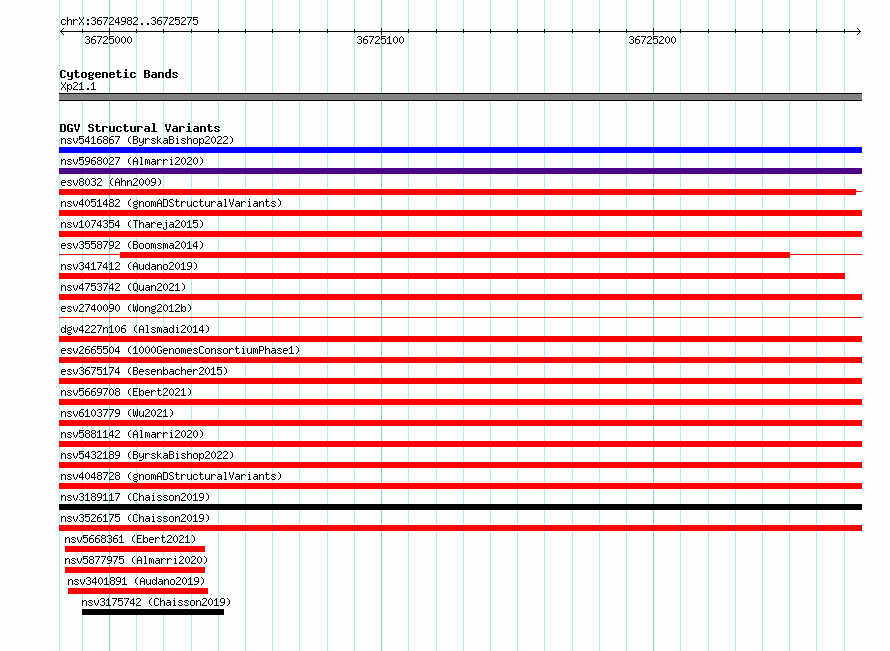Click the blue nsv5416867 variant bar

click(x=460, y=150)
